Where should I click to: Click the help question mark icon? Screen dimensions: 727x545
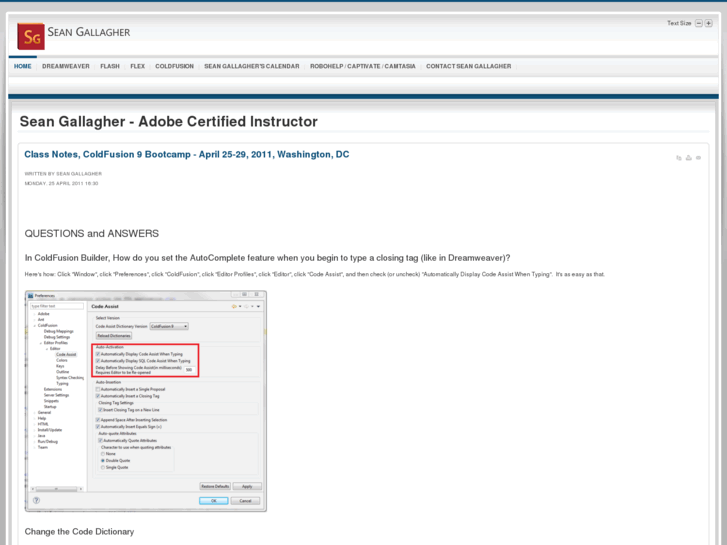37,501
